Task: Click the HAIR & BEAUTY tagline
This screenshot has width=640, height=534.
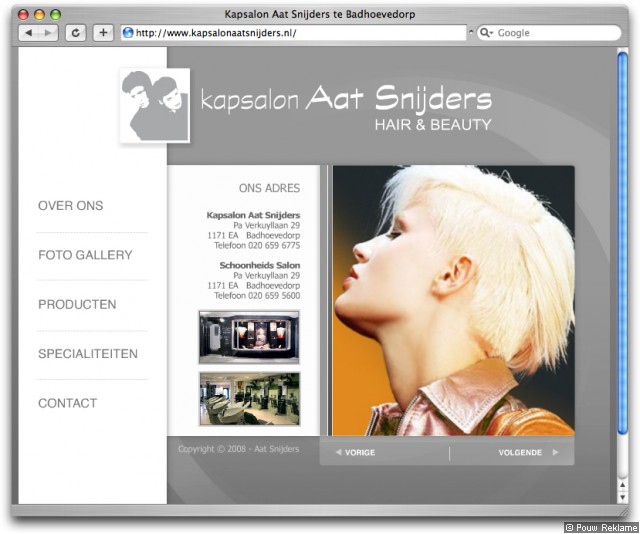Action: [433, 125]
